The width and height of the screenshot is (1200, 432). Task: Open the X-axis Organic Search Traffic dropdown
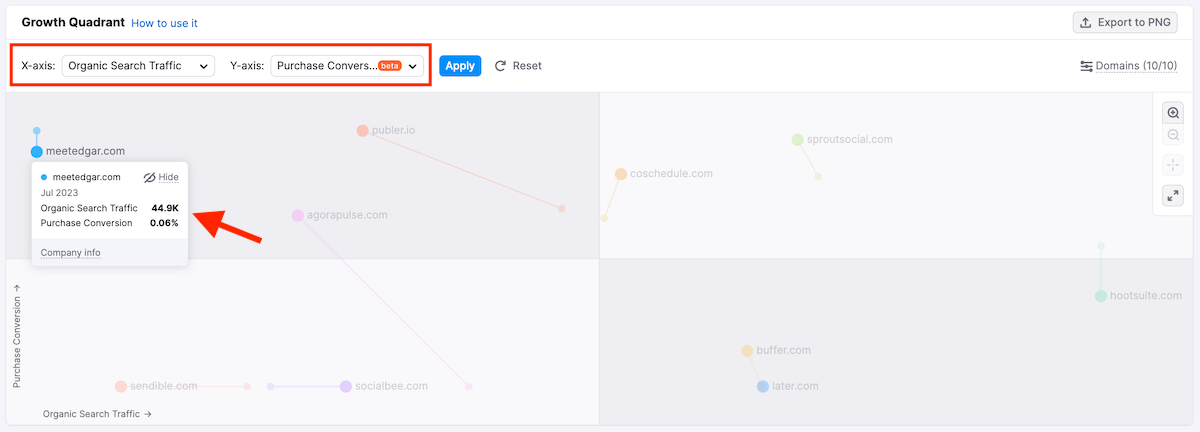[x=138, y=66]
